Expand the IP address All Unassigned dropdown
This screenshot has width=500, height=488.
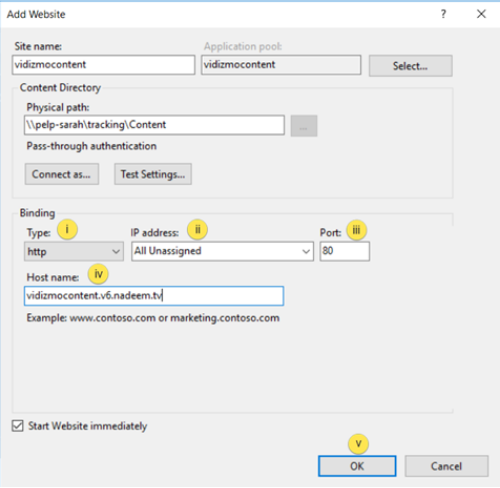222,251
